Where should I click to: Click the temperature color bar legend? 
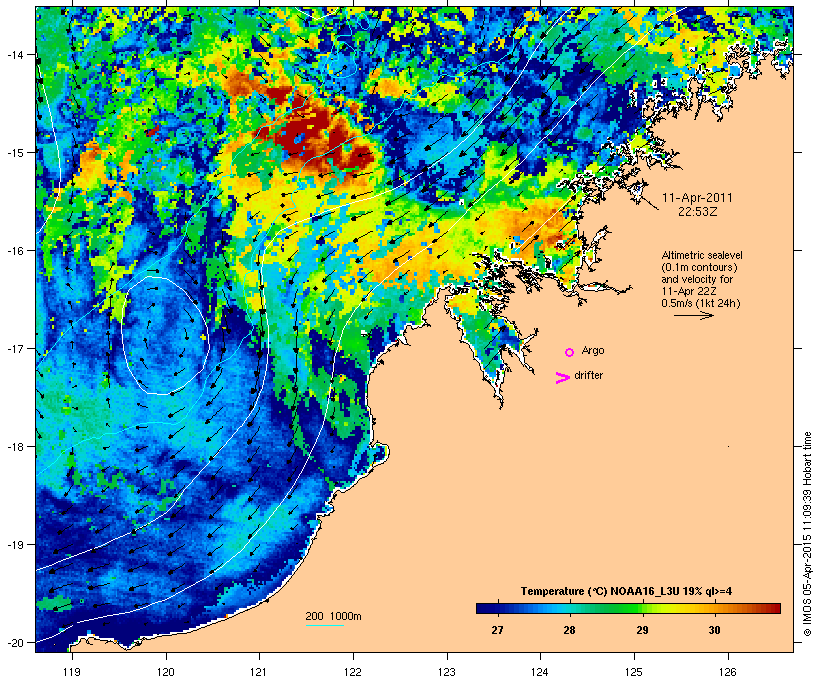[x=628, y=608]
